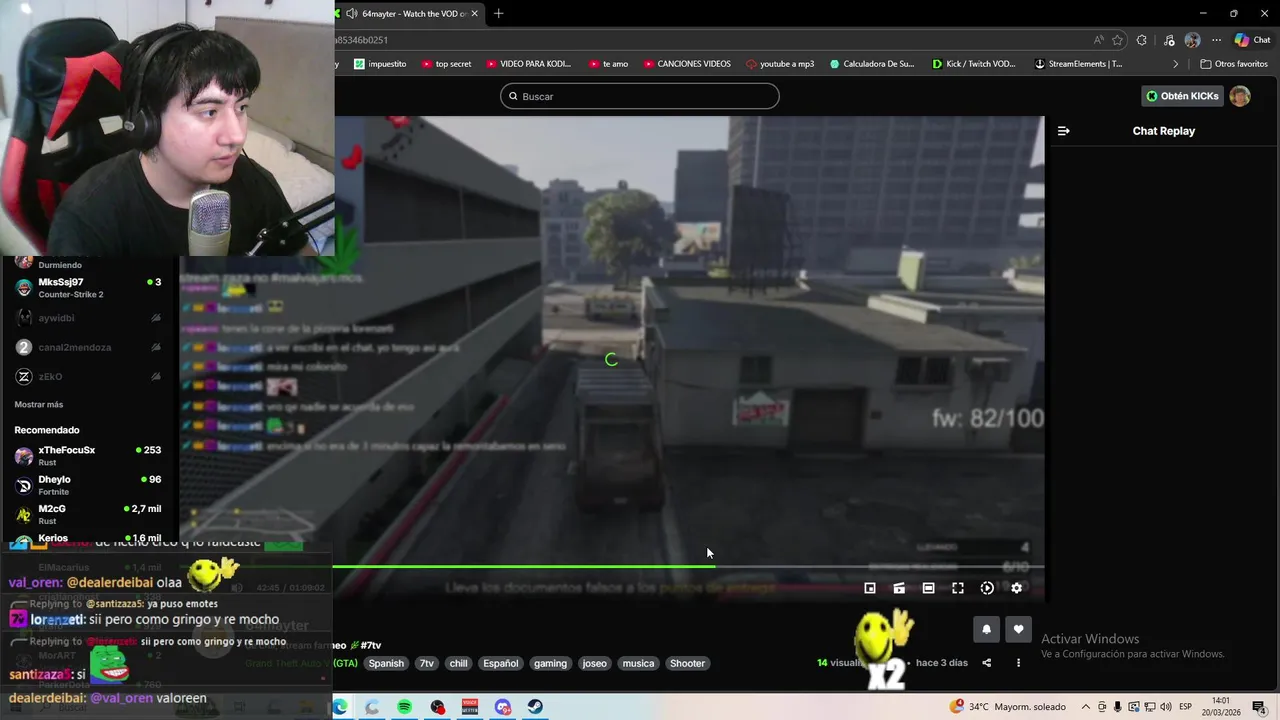Open the Kick / Twitch VOD bookmark

coord(973,64)
